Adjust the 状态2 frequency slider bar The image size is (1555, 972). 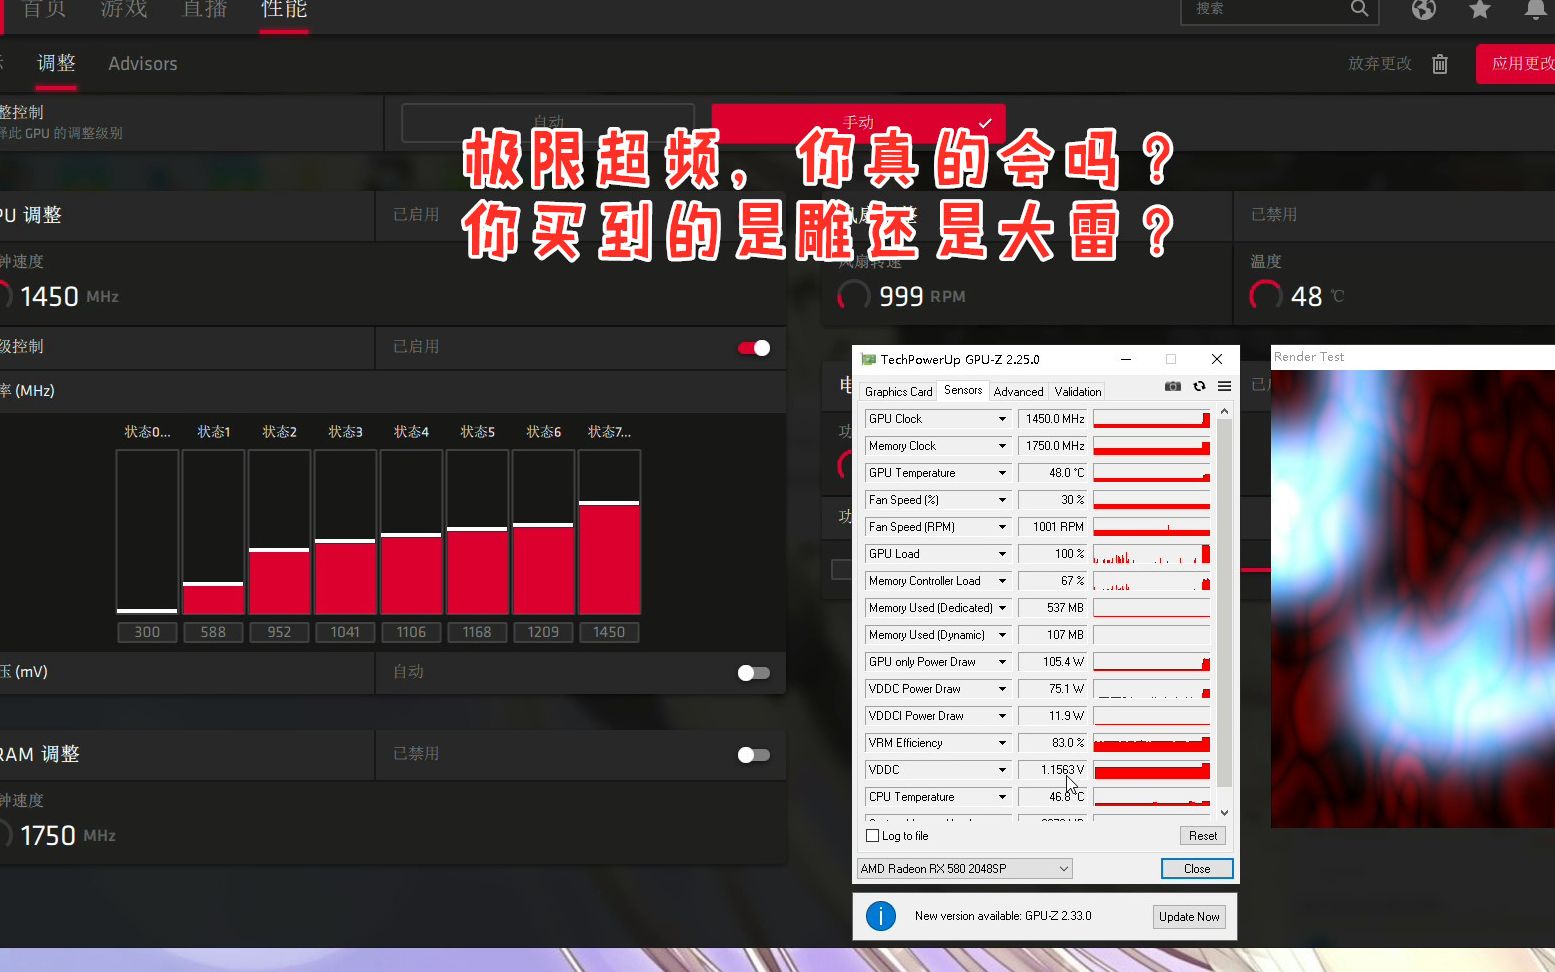[279, 532]
